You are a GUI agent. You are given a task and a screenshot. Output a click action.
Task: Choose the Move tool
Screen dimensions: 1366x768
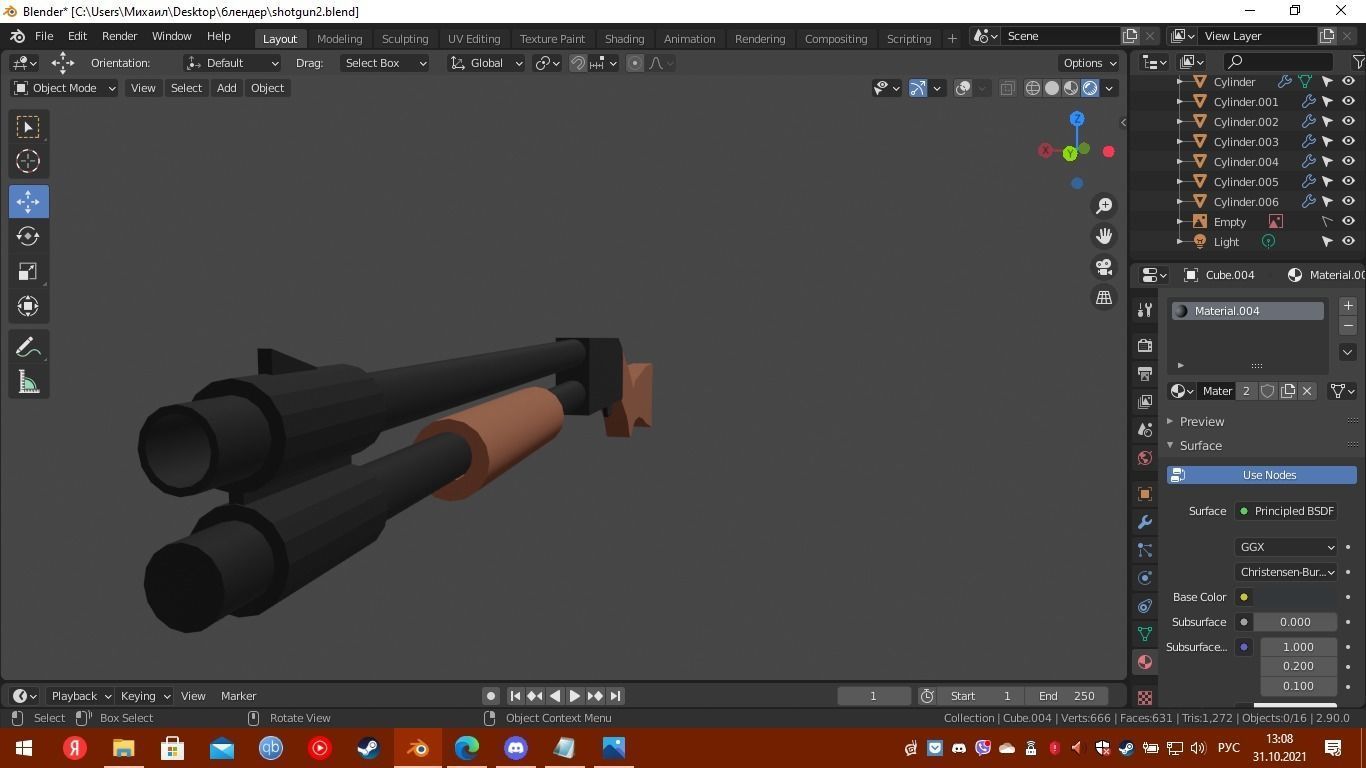tap(28, 201)
